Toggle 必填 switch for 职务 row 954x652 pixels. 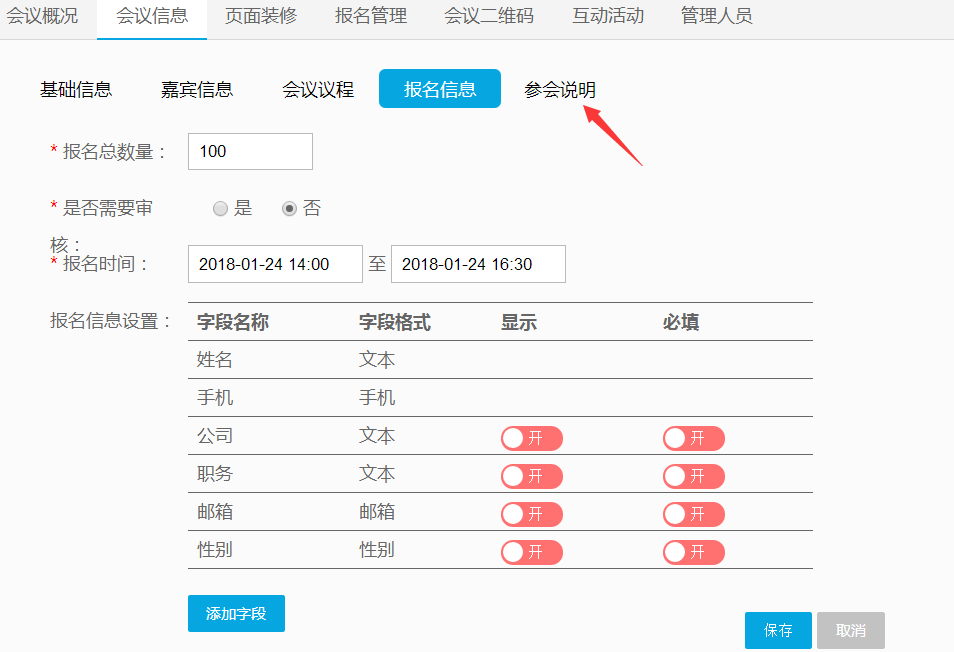(694, 476)
